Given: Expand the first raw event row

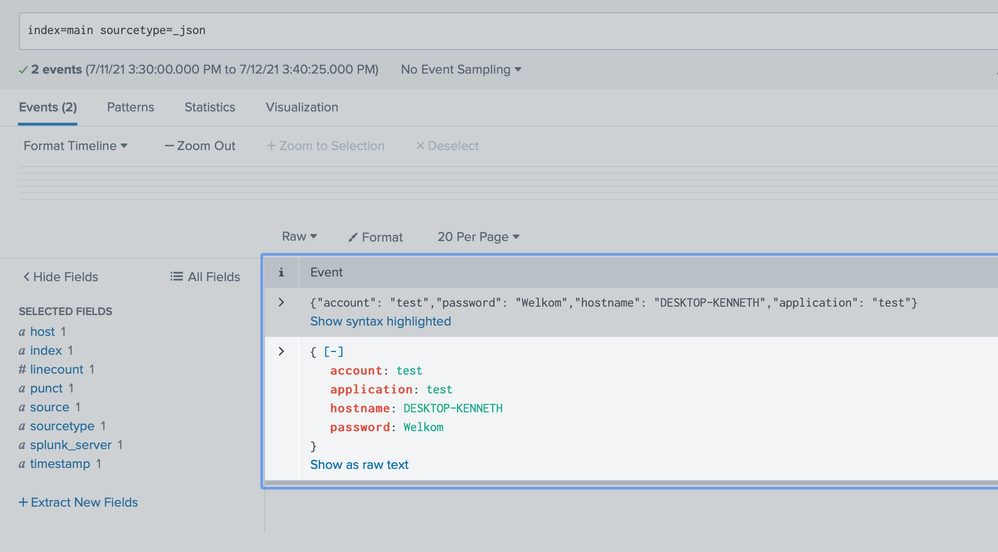Looking at the screenshot, I should [281, 302].
